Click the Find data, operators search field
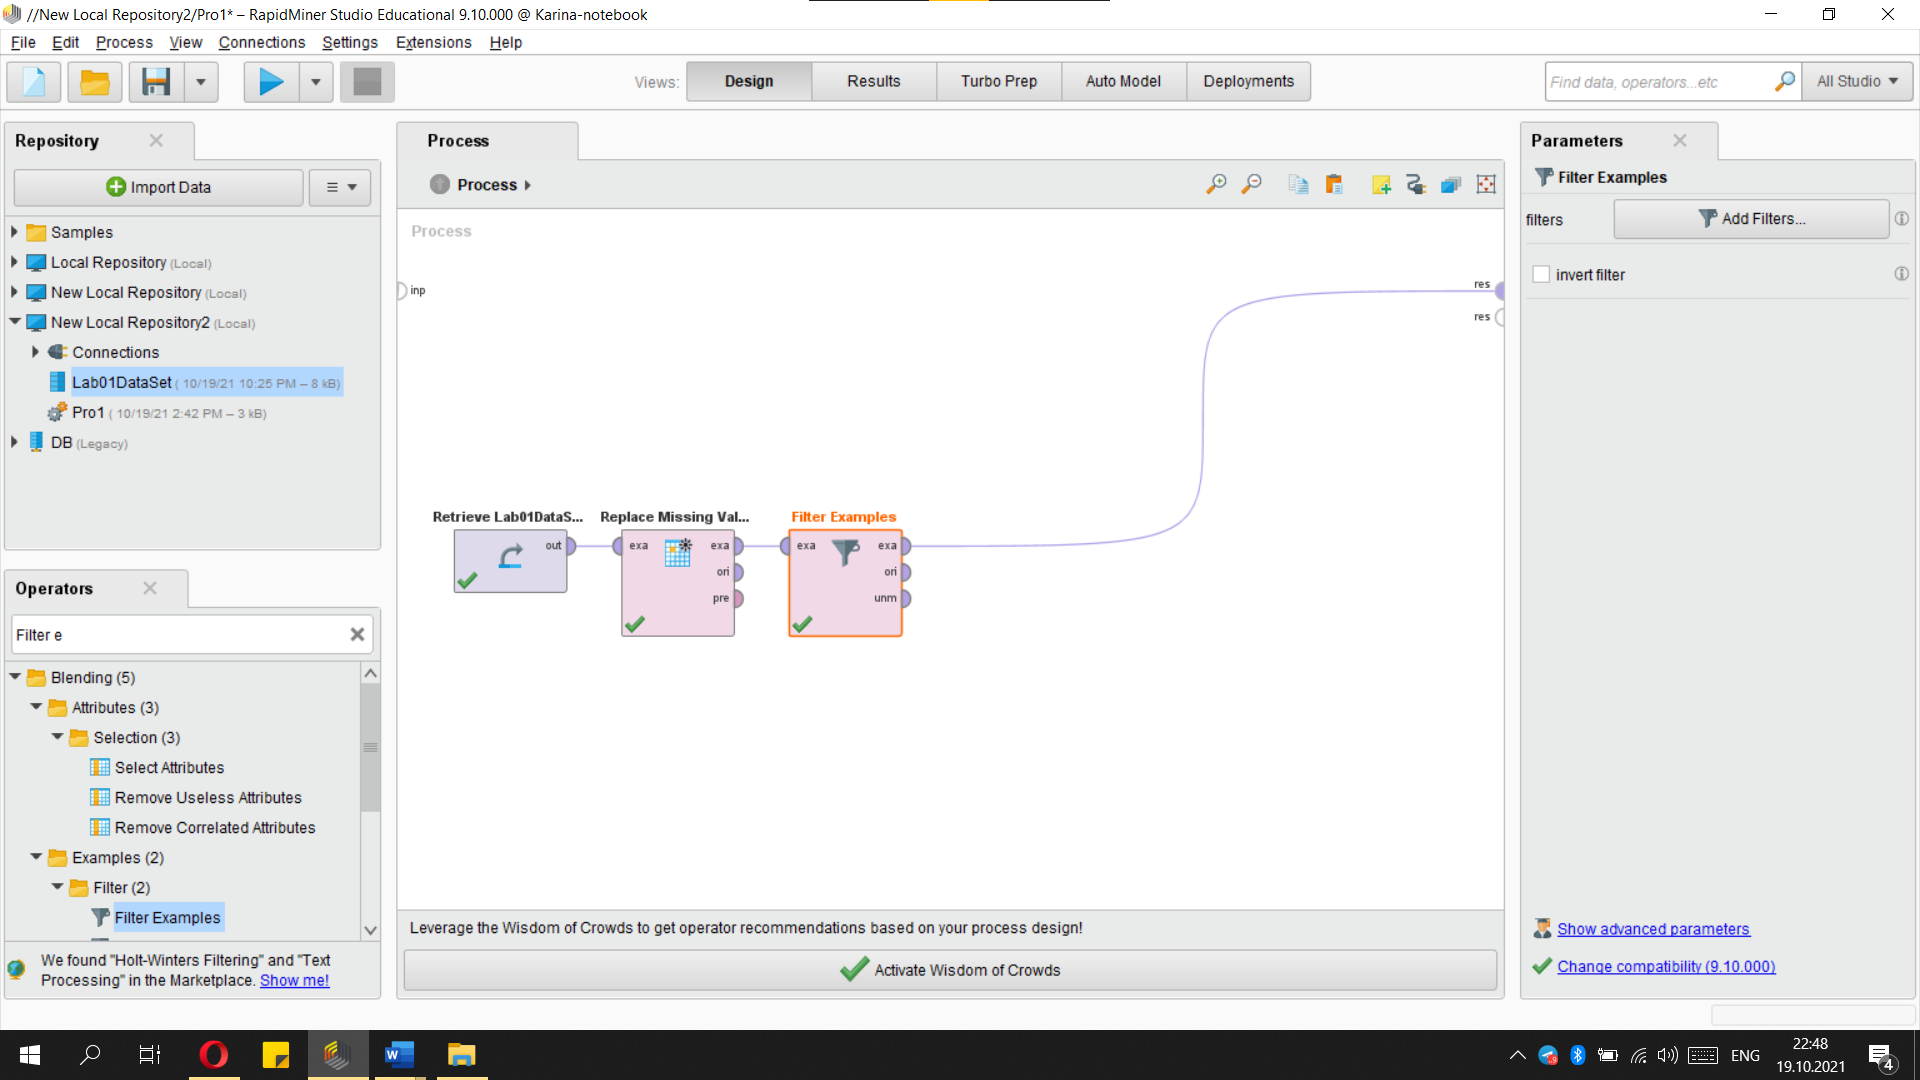The width and height of the screenshot is (1920, 1080). click(x=1660, y=81)
